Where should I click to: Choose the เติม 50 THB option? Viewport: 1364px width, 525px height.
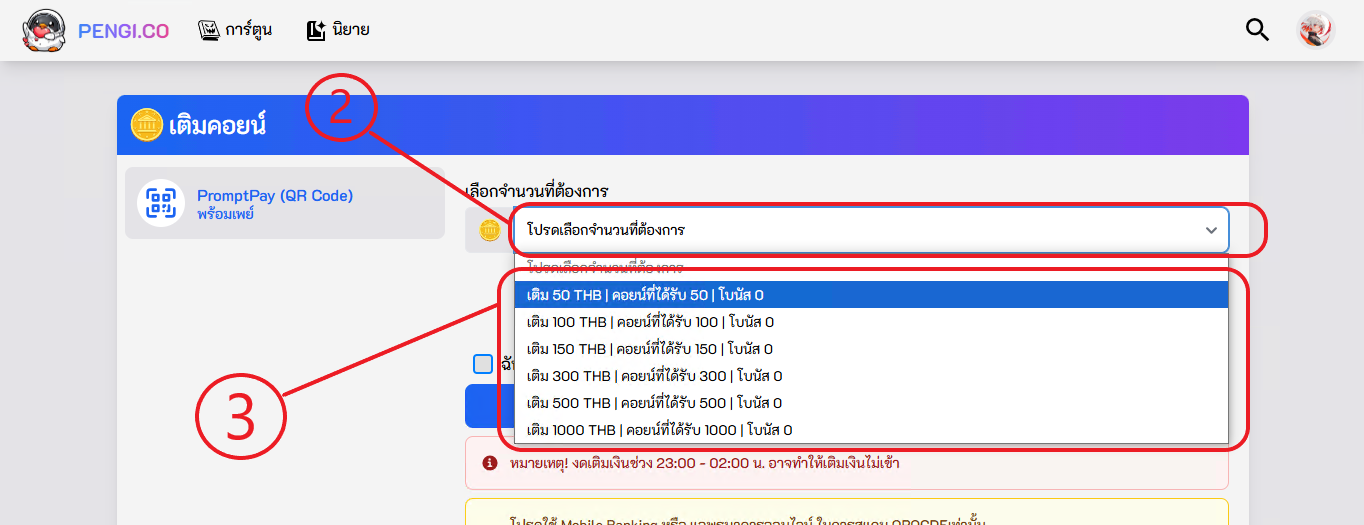(x=871, y=295)
